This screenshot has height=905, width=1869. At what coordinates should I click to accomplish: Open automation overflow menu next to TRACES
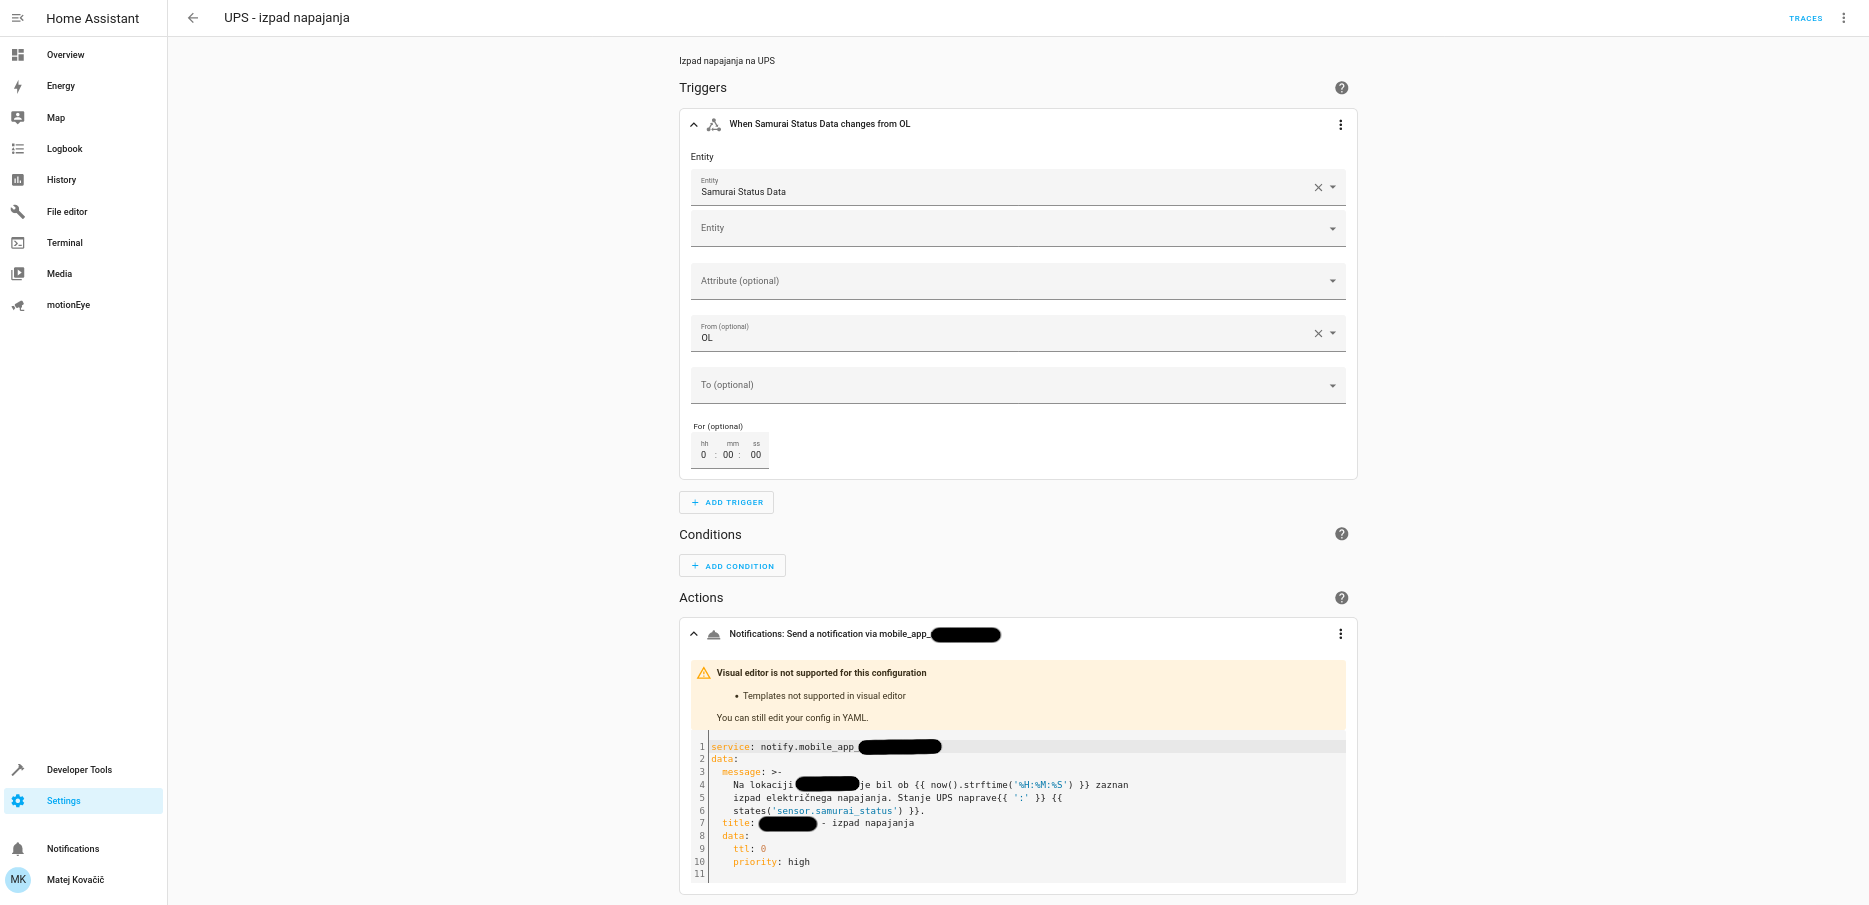click(1844, 18)
